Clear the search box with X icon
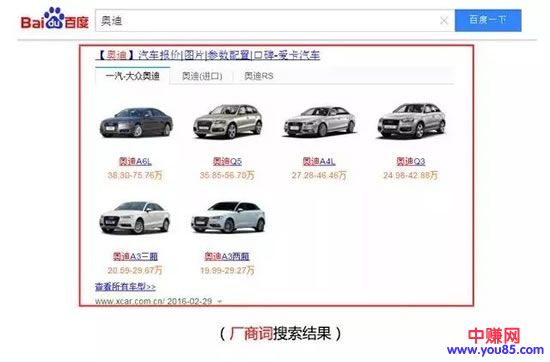Screen dimensions: 550x362 (444, 21)
